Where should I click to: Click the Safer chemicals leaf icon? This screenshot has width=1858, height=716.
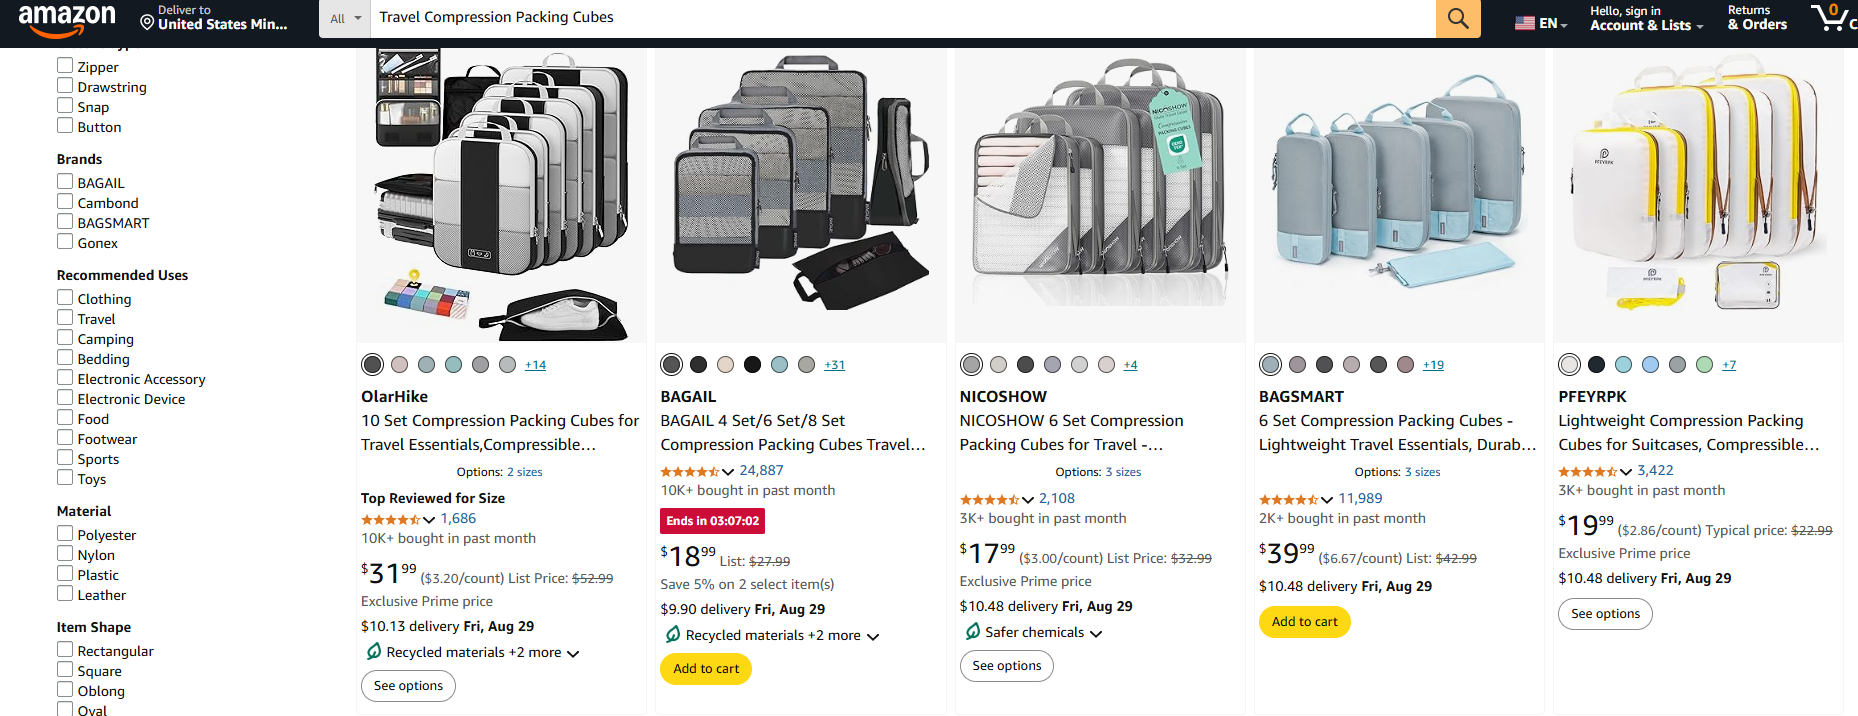pos(975,632)
